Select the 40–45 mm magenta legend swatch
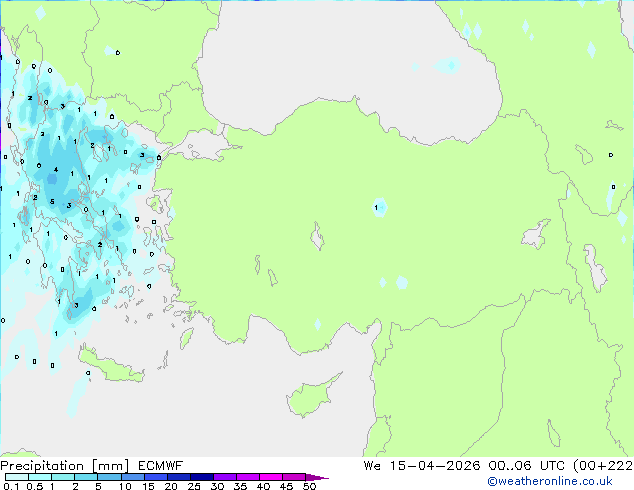 271,477
